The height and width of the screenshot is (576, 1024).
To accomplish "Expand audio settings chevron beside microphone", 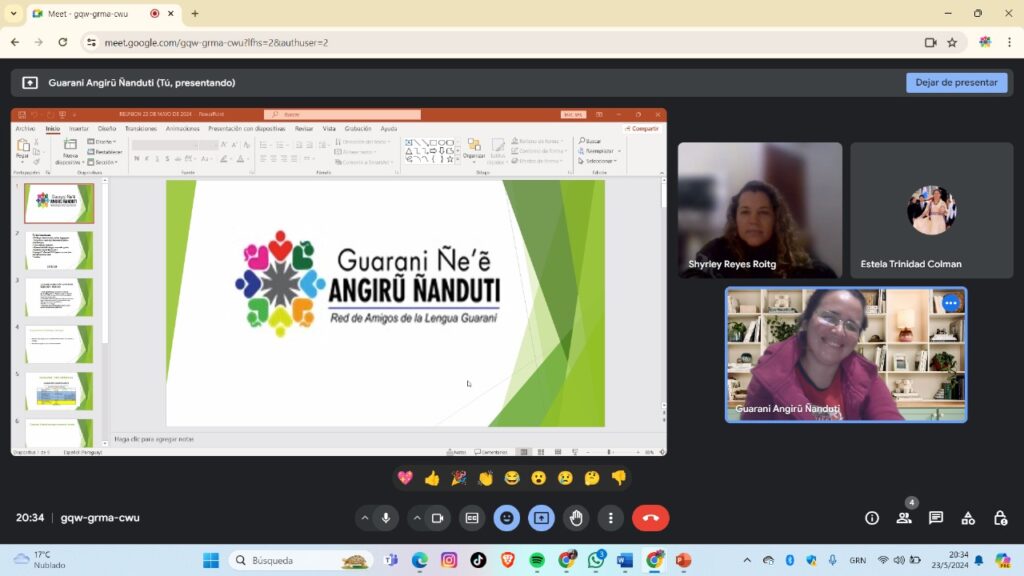I will (x=365, y=518).
